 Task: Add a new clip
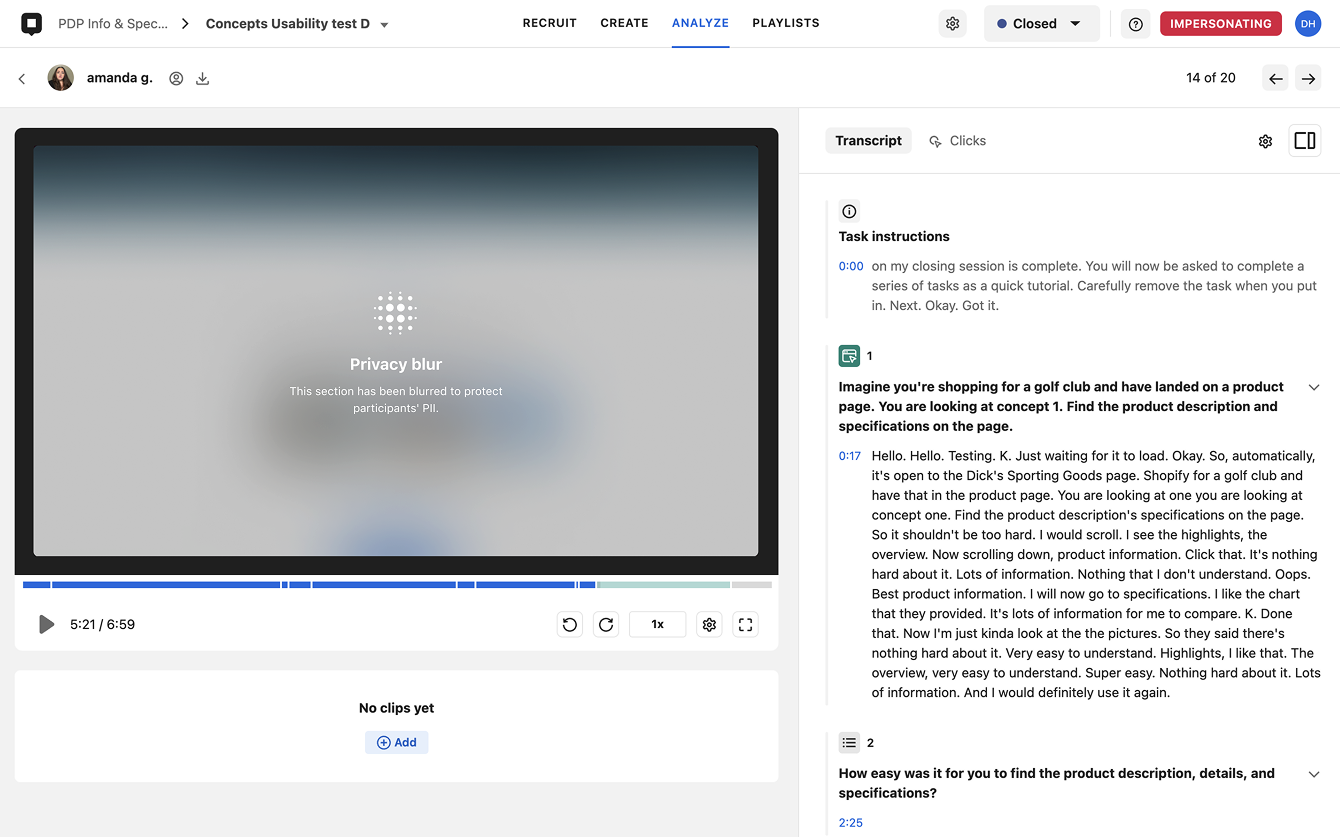point(396,742)
